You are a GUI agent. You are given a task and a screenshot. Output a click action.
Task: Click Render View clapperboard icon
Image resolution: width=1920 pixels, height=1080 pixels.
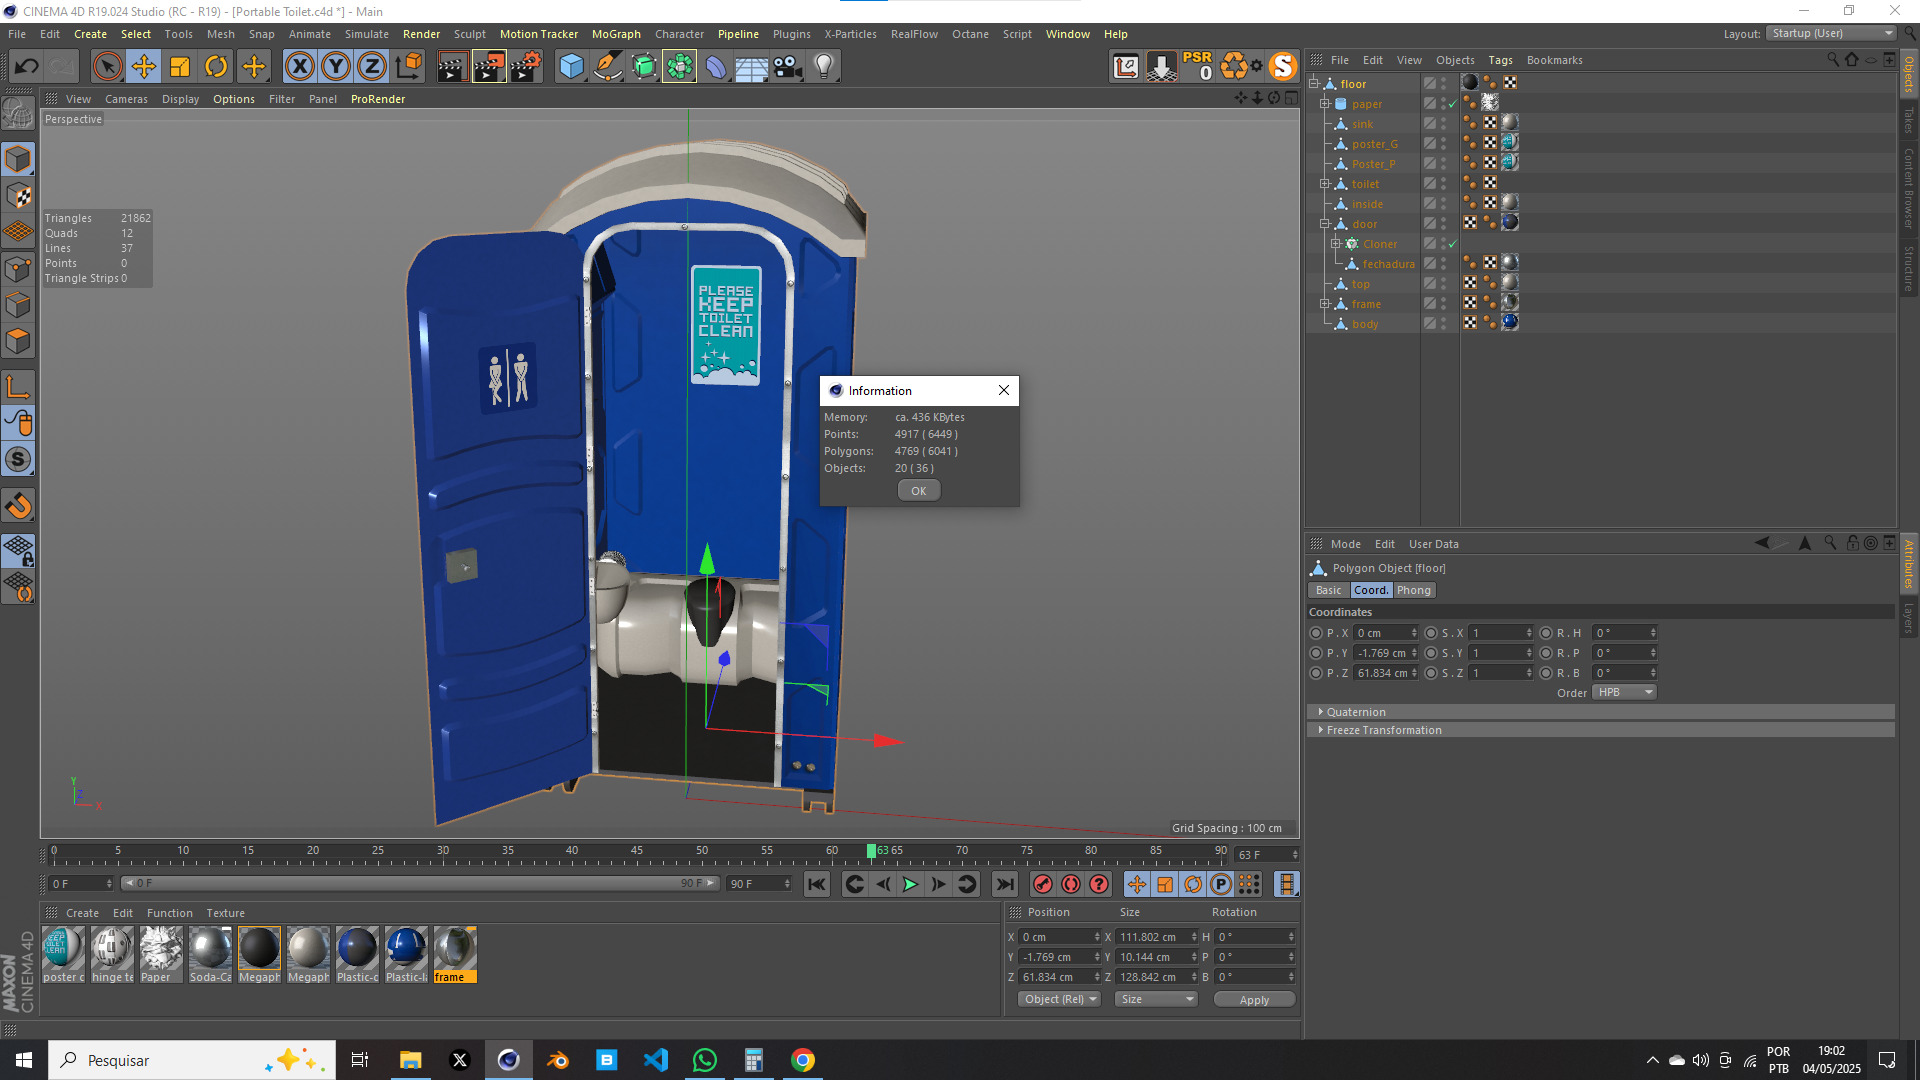pyautogui.click(x=452, y=67)
